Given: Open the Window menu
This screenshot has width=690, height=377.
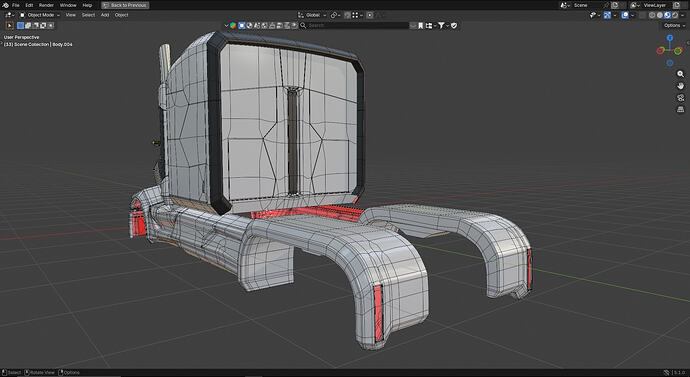Looking at the screenshot, I should pyautogui.click(x=68, y=5).
